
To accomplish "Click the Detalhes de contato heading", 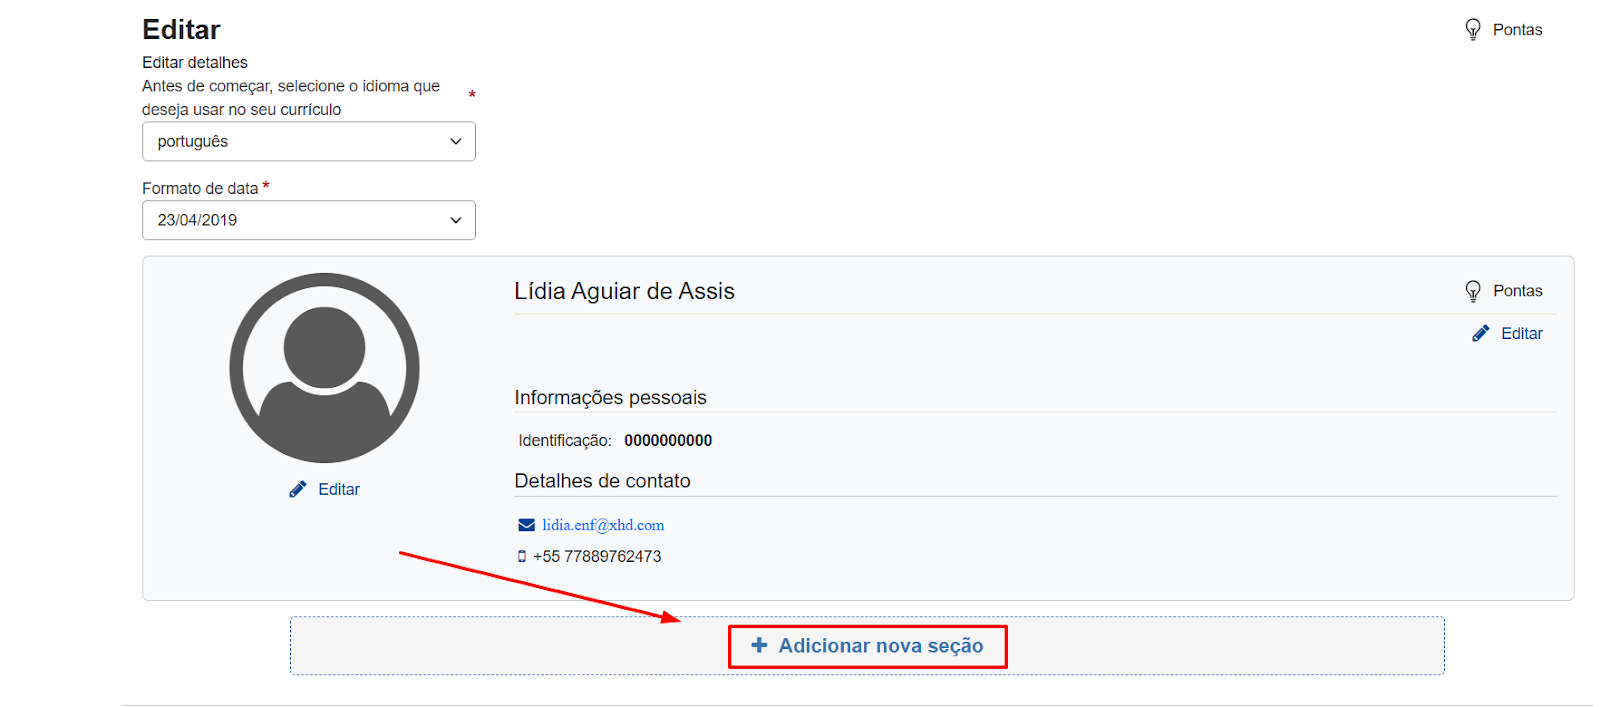I will (x=602, y=481).
